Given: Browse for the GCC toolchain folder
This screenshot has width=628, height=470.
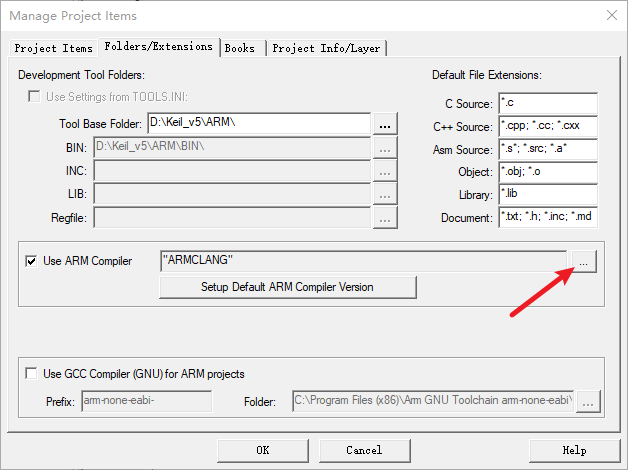Looking at the screenshot, I should pos(588,402).
